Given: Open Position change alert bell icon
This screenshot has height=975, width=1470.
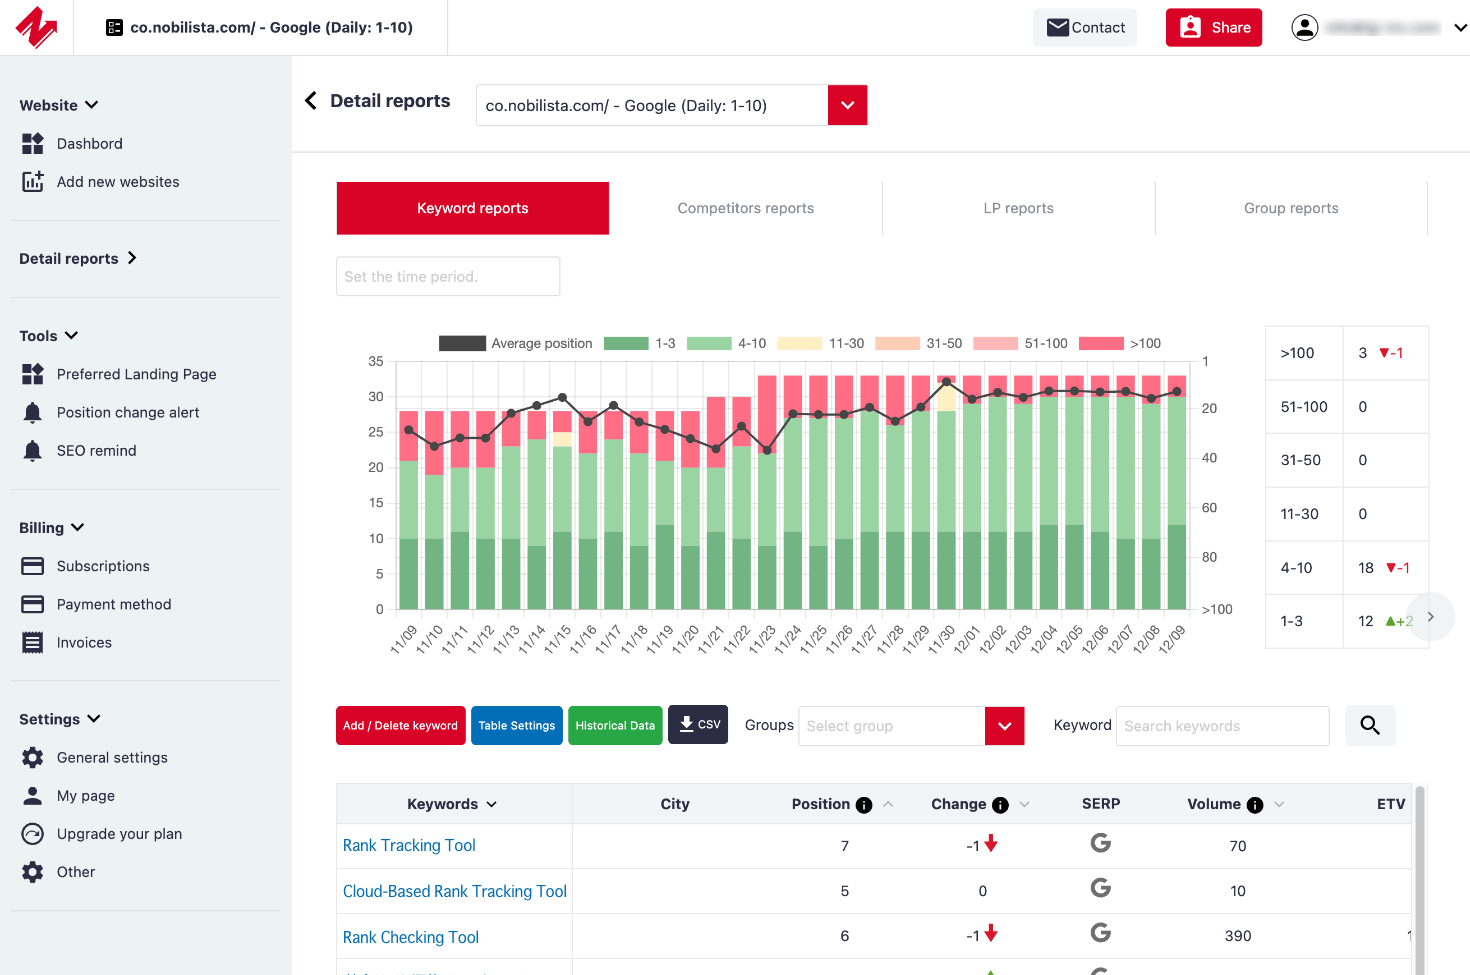Looking at the screenshot, I should (x=33, y=413).
